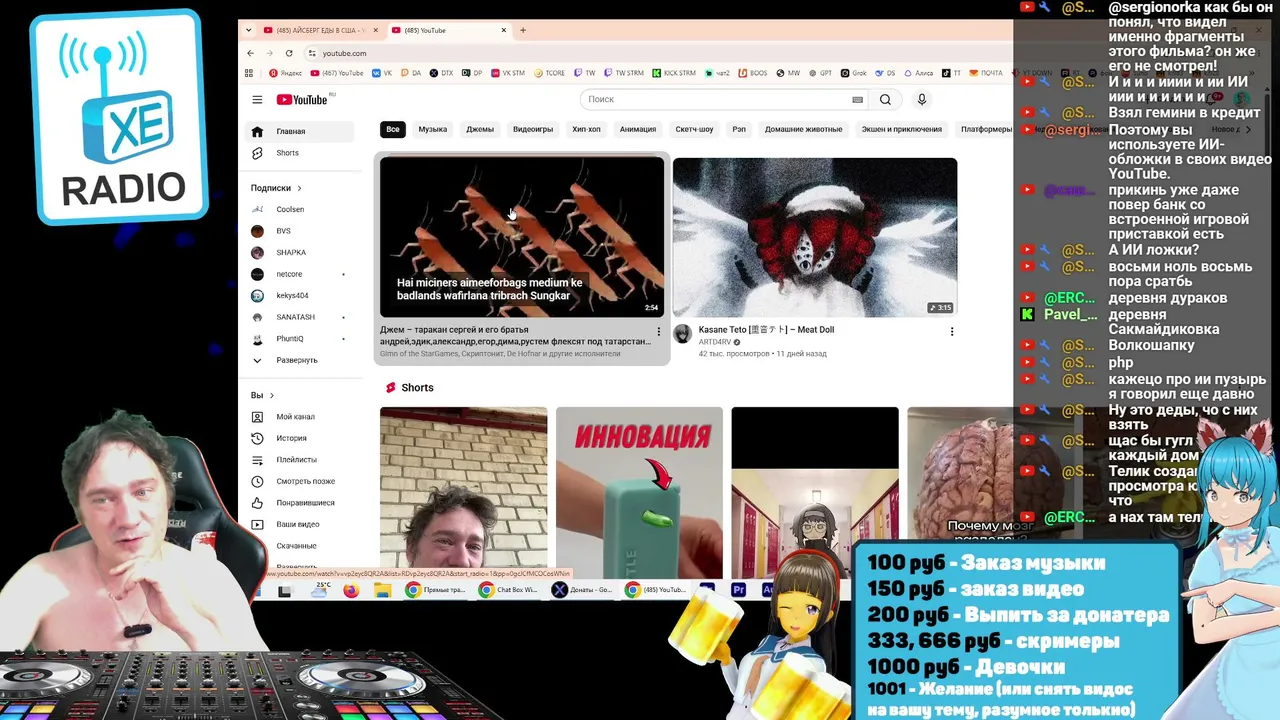This screenshot has width=1280, height=720.
Task: Select the Хип-хоп filter chip
Action: (586, 129)
